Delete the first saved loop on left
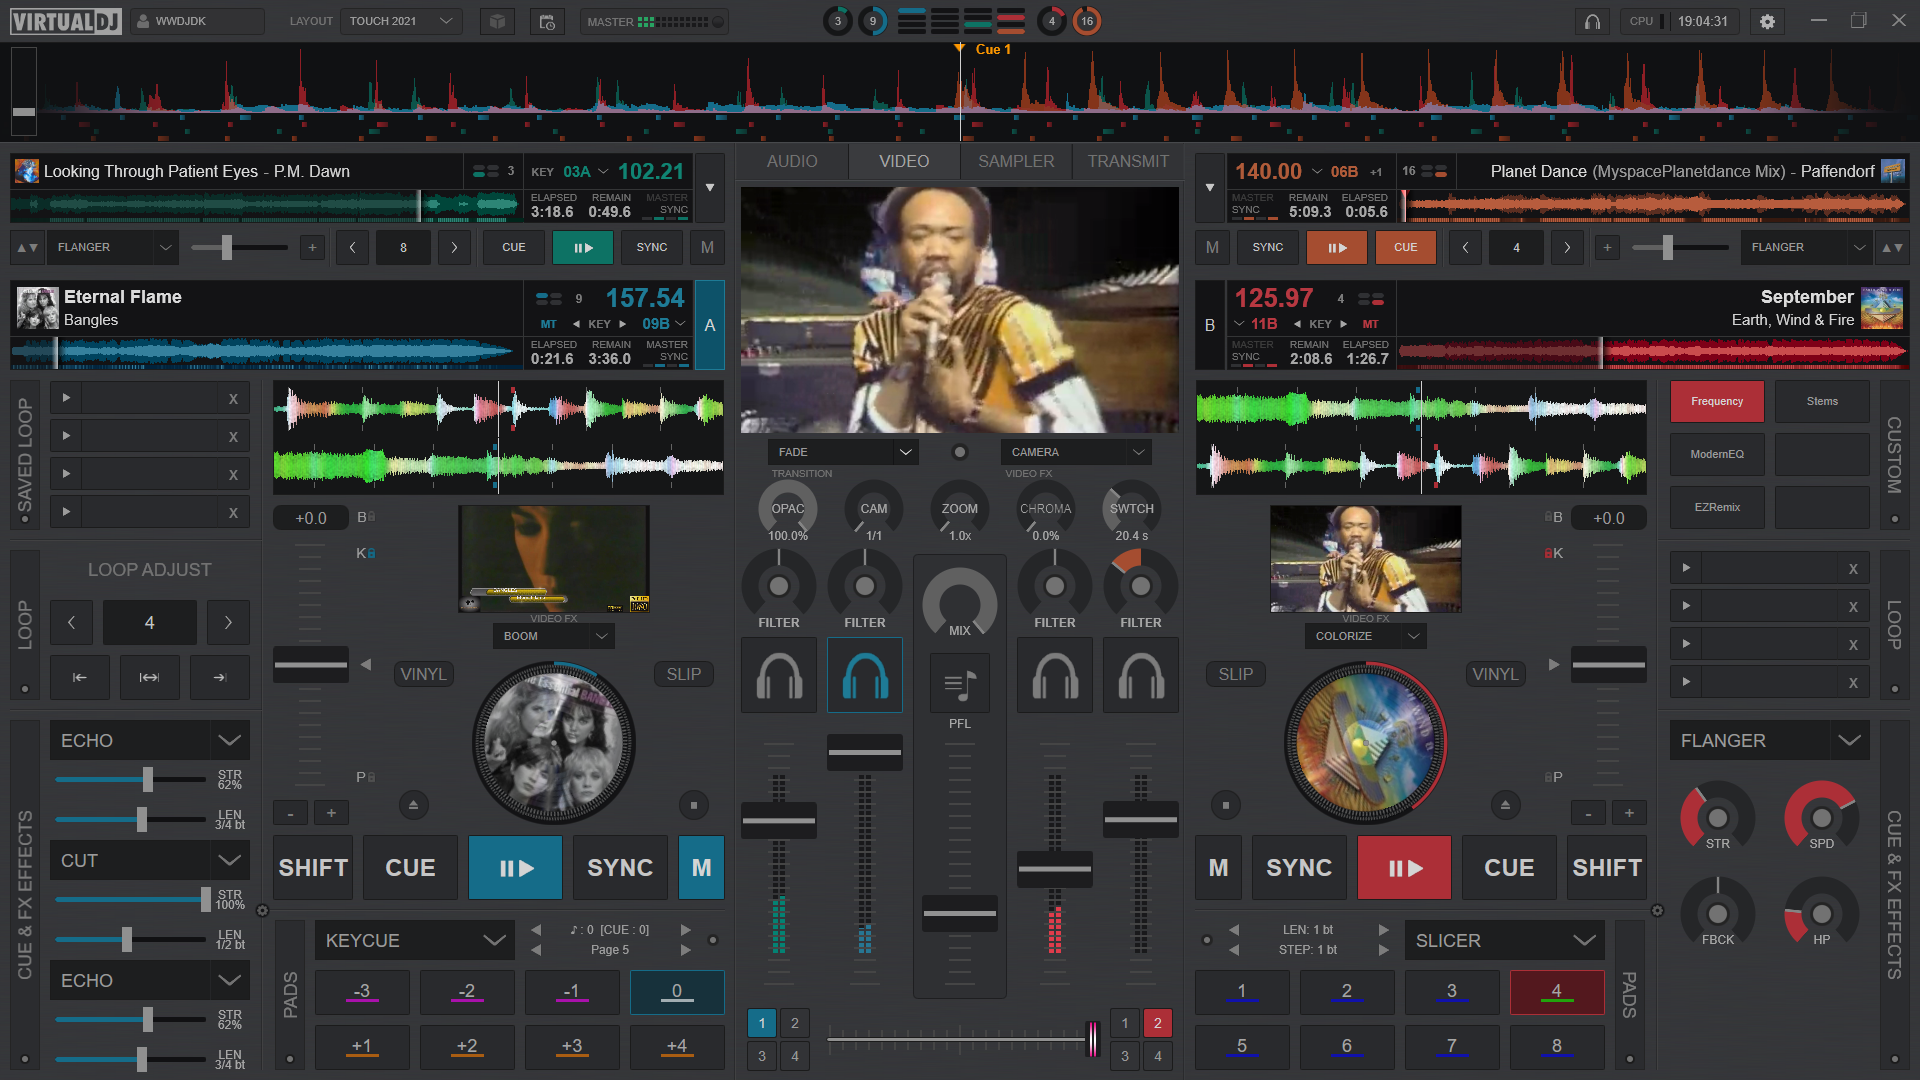This screenshot has width=1920, height=1080. pos(233,398)
